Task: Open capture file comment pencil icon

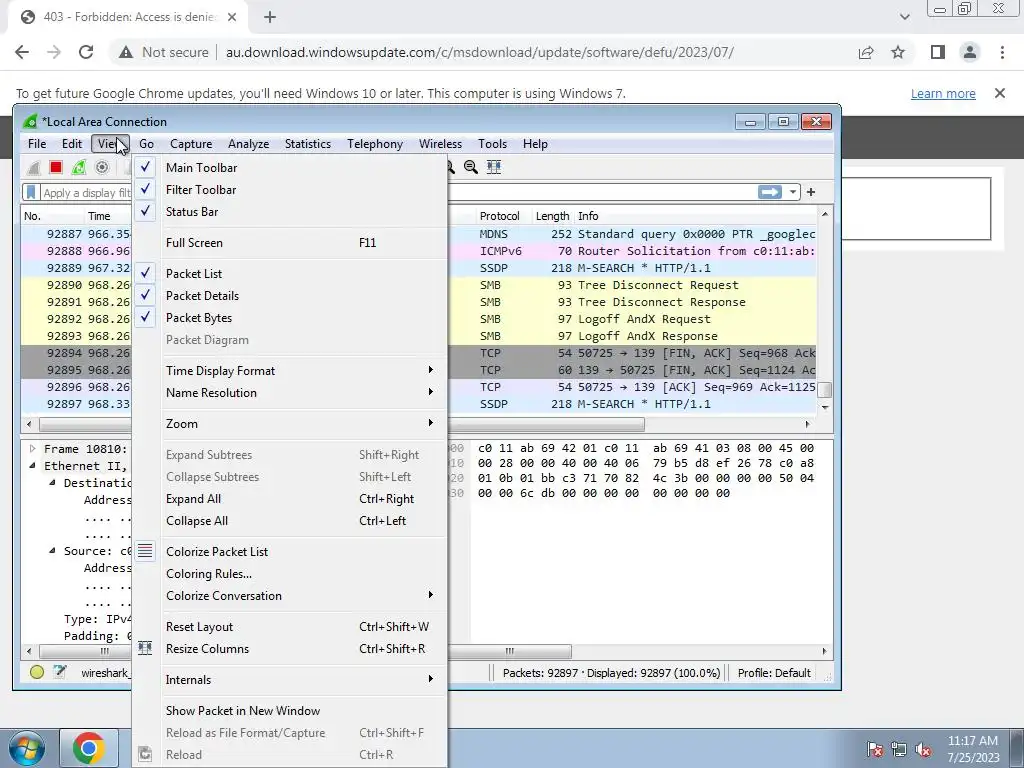Action: (x=60, y=672)
